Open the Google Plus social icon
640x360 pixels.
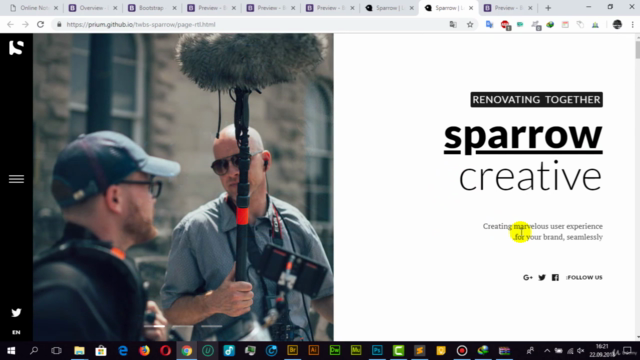pos(528,278)
